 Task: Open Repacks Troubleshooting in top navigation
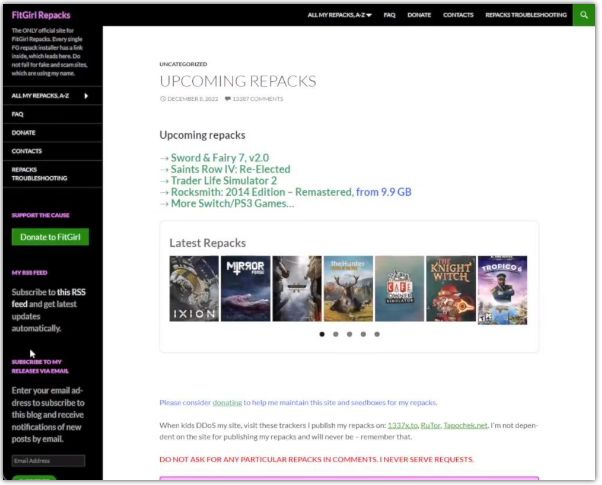526,15
